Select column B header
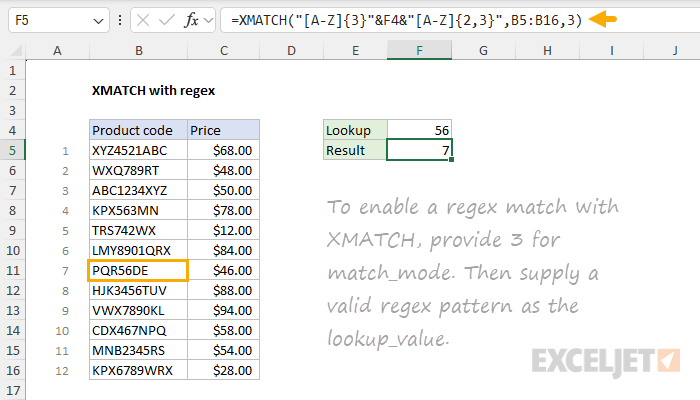The image size is (700, 400). coord(139,50)
